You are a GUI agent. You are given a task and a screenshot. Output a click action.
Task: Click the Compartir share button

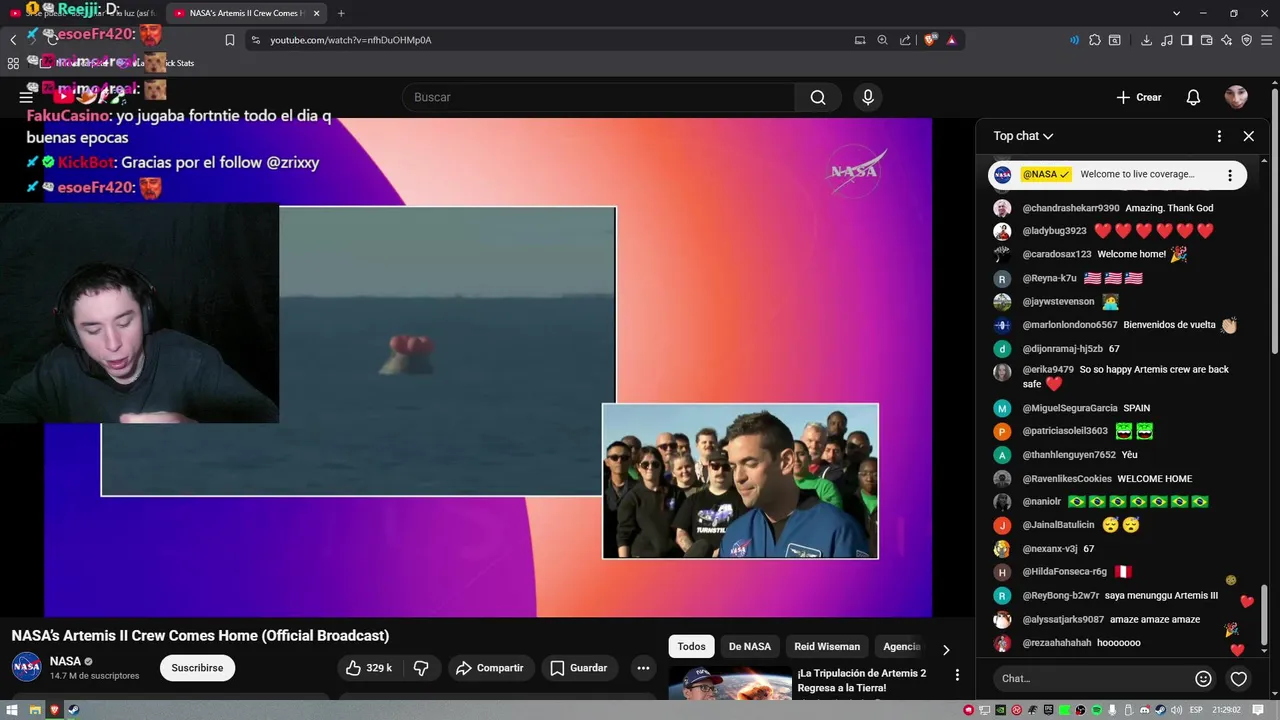coord(490,668)
